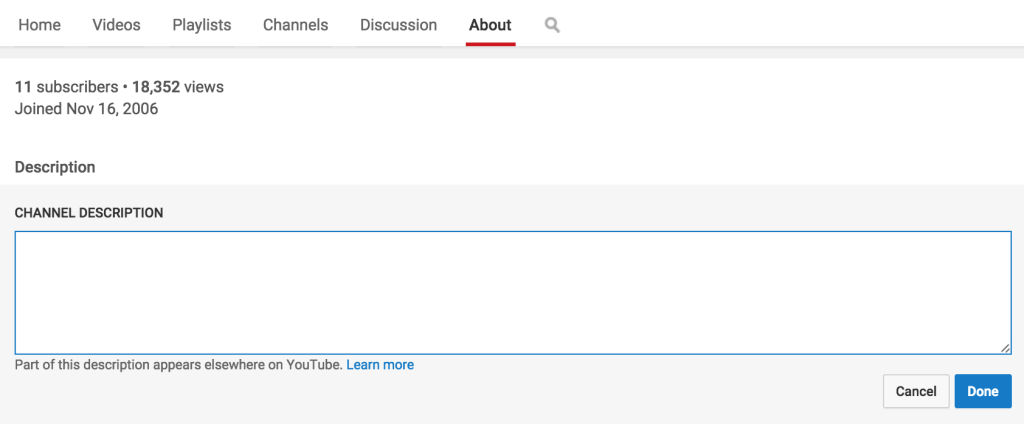Image resolution: width=1024 pixels, height=424 pixels.
Task: Save description with the Done button
Action: tap(983, 391)
